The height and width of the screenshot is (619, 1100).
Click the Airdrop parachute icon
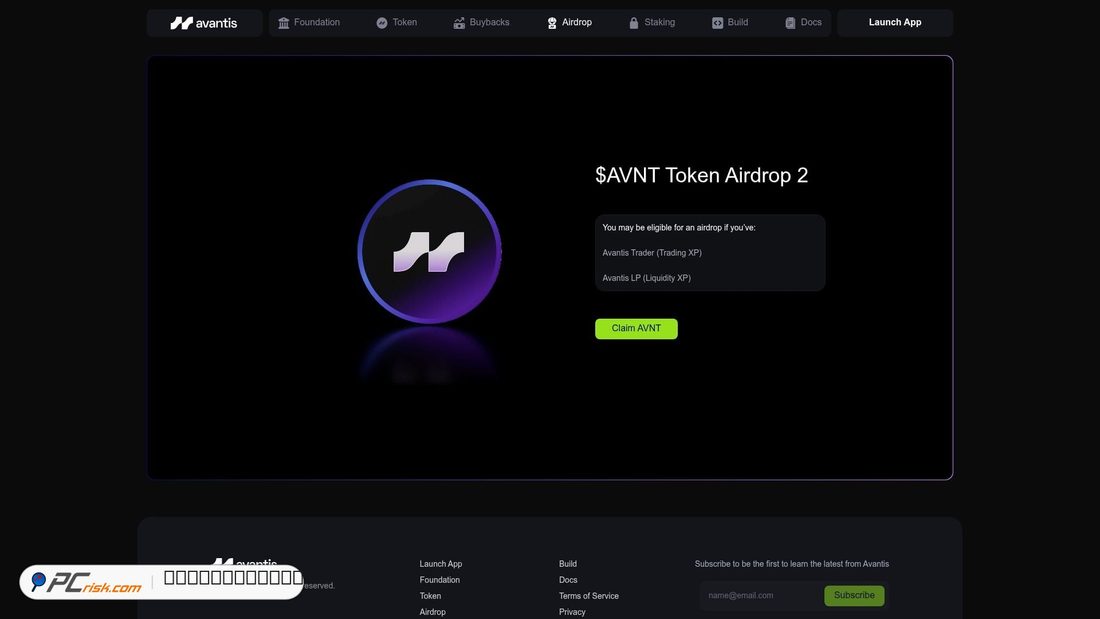pos(552,23)
